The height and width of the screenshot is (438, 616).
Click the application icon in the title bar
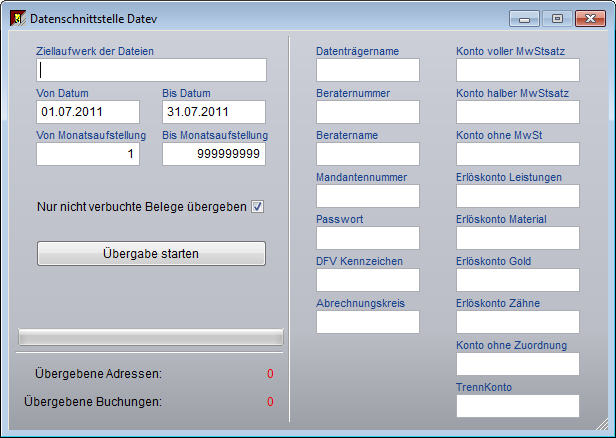(18, 18)
